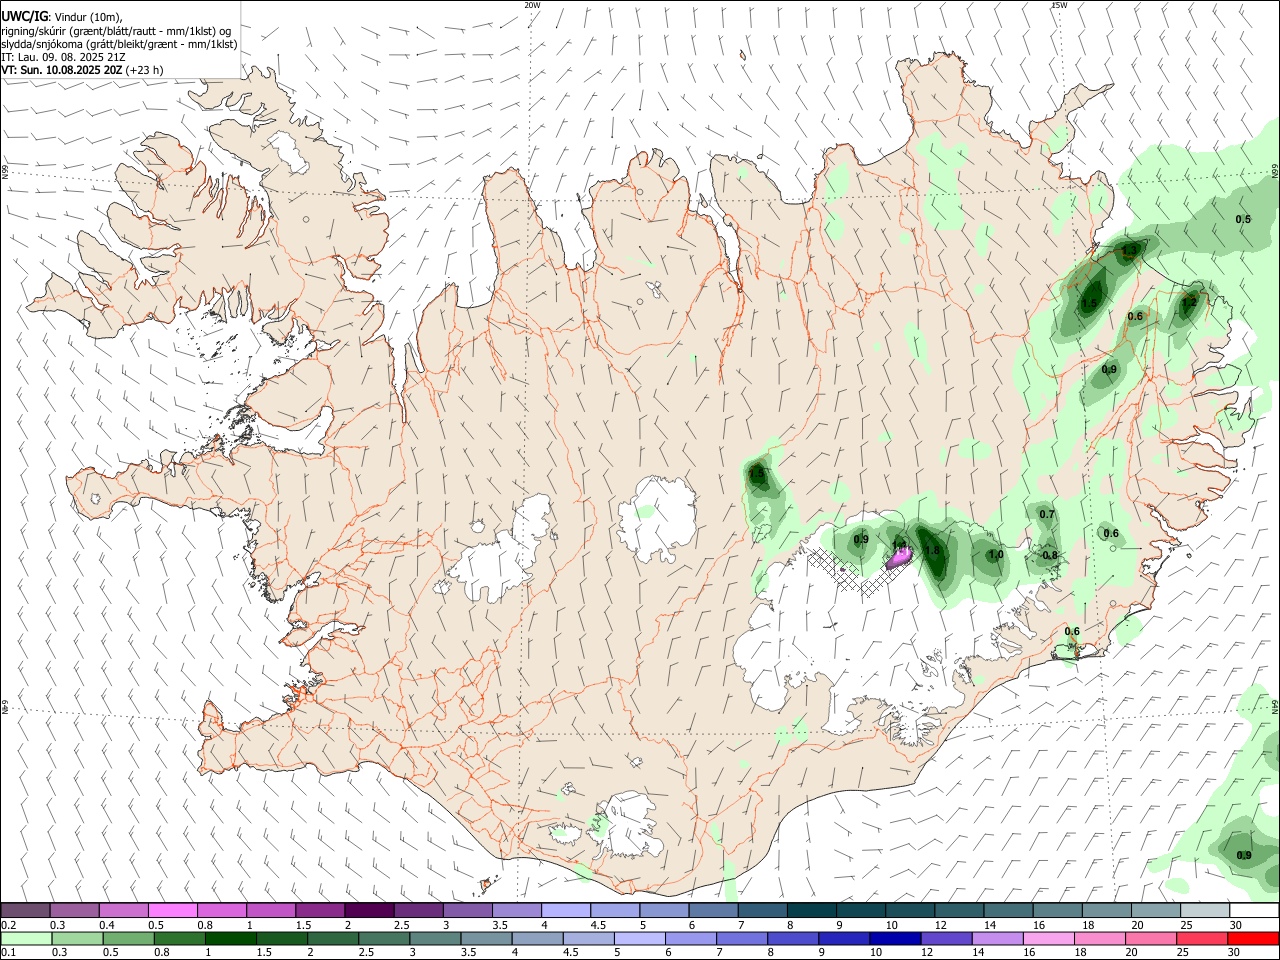
Task: Click the darkest green swatch labelled 1
Action: [x=230, y=938]
